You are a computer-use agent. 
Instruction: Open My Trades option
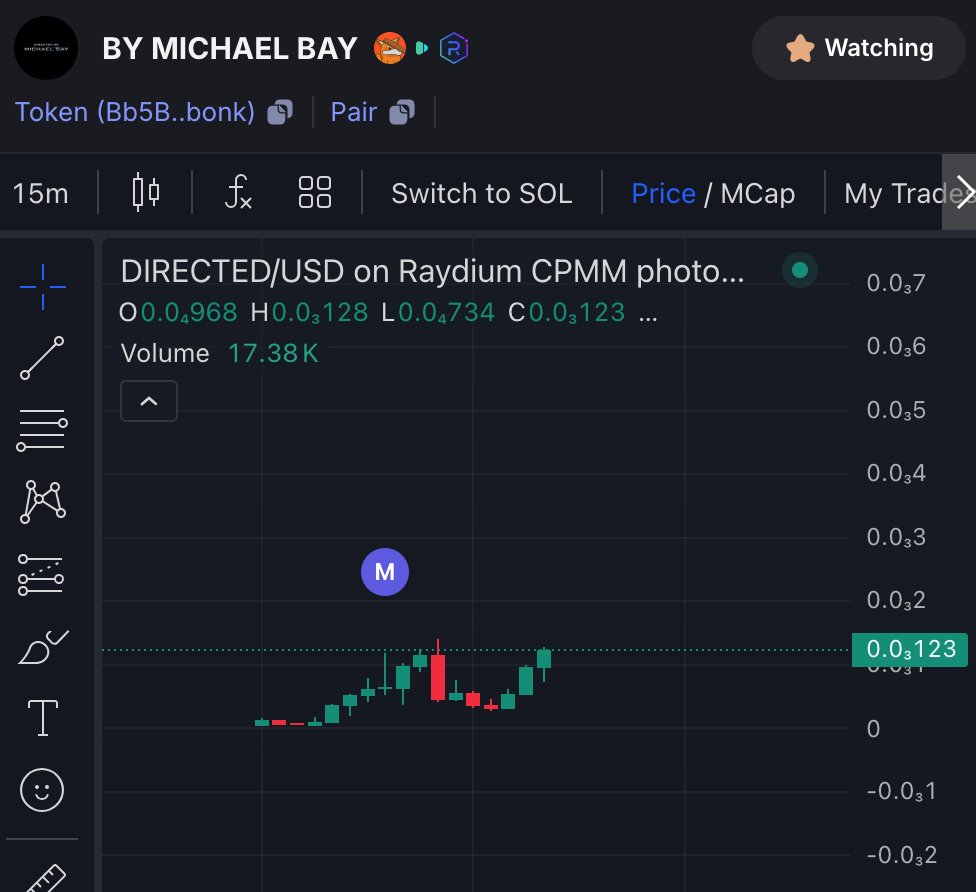point(893,194)
